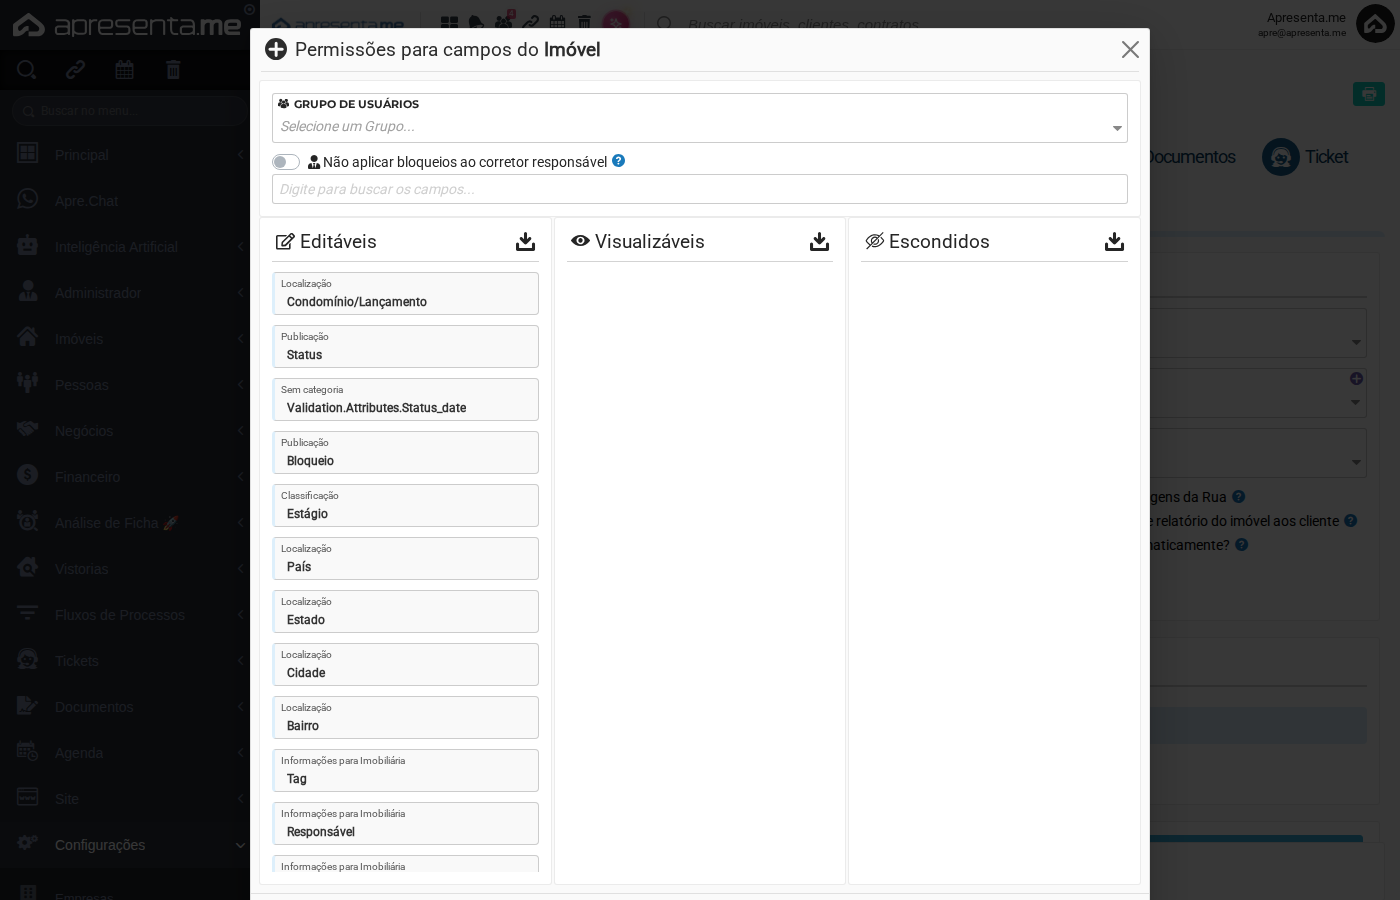Select the Estágio field card
The image size is (1400, 900).
point(406,505)
